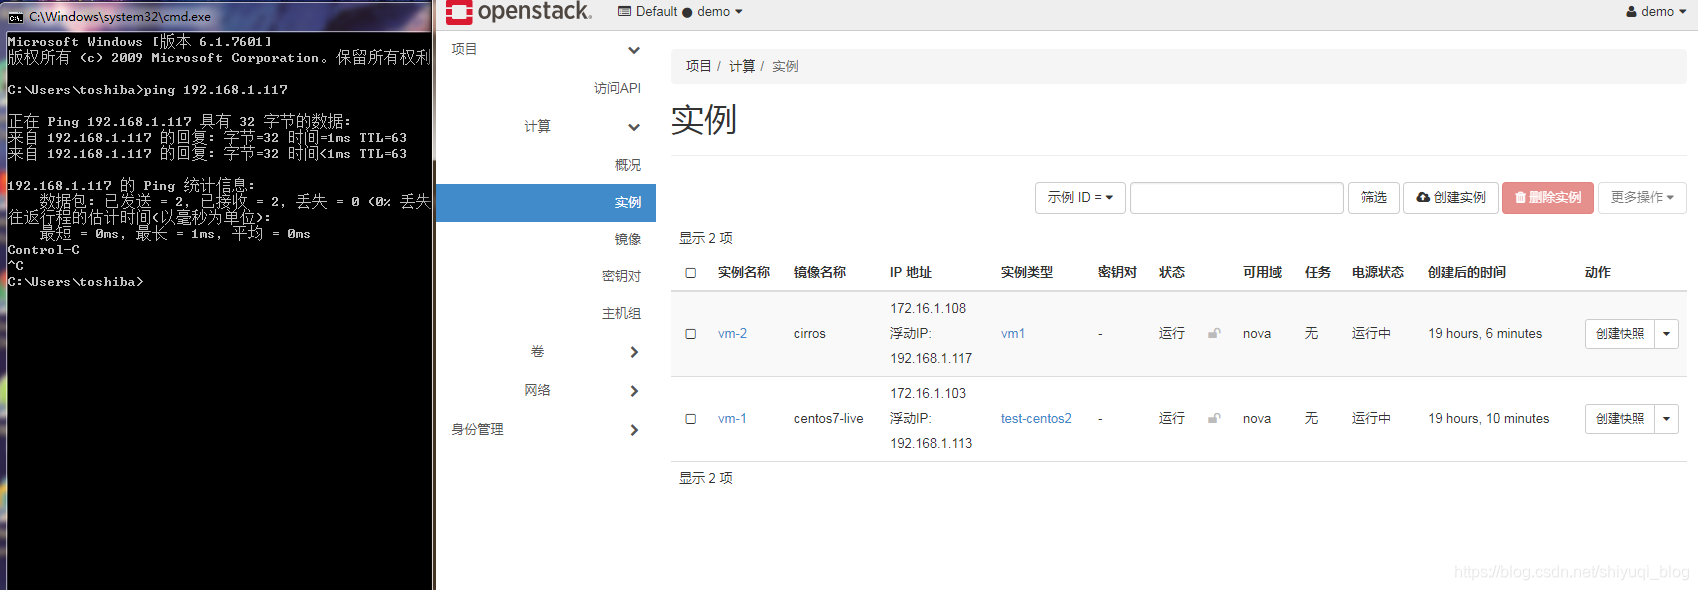Open action dropdown arrow for vm-2
Screen dimensions: 1698x590
click(x=1666, y=334)
